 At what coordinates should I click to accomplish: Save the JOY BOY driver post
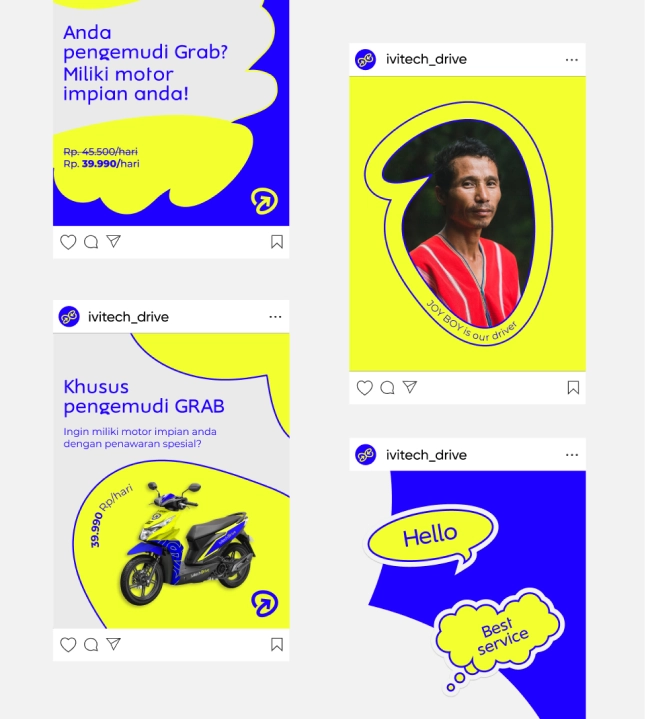pos(573,387)
